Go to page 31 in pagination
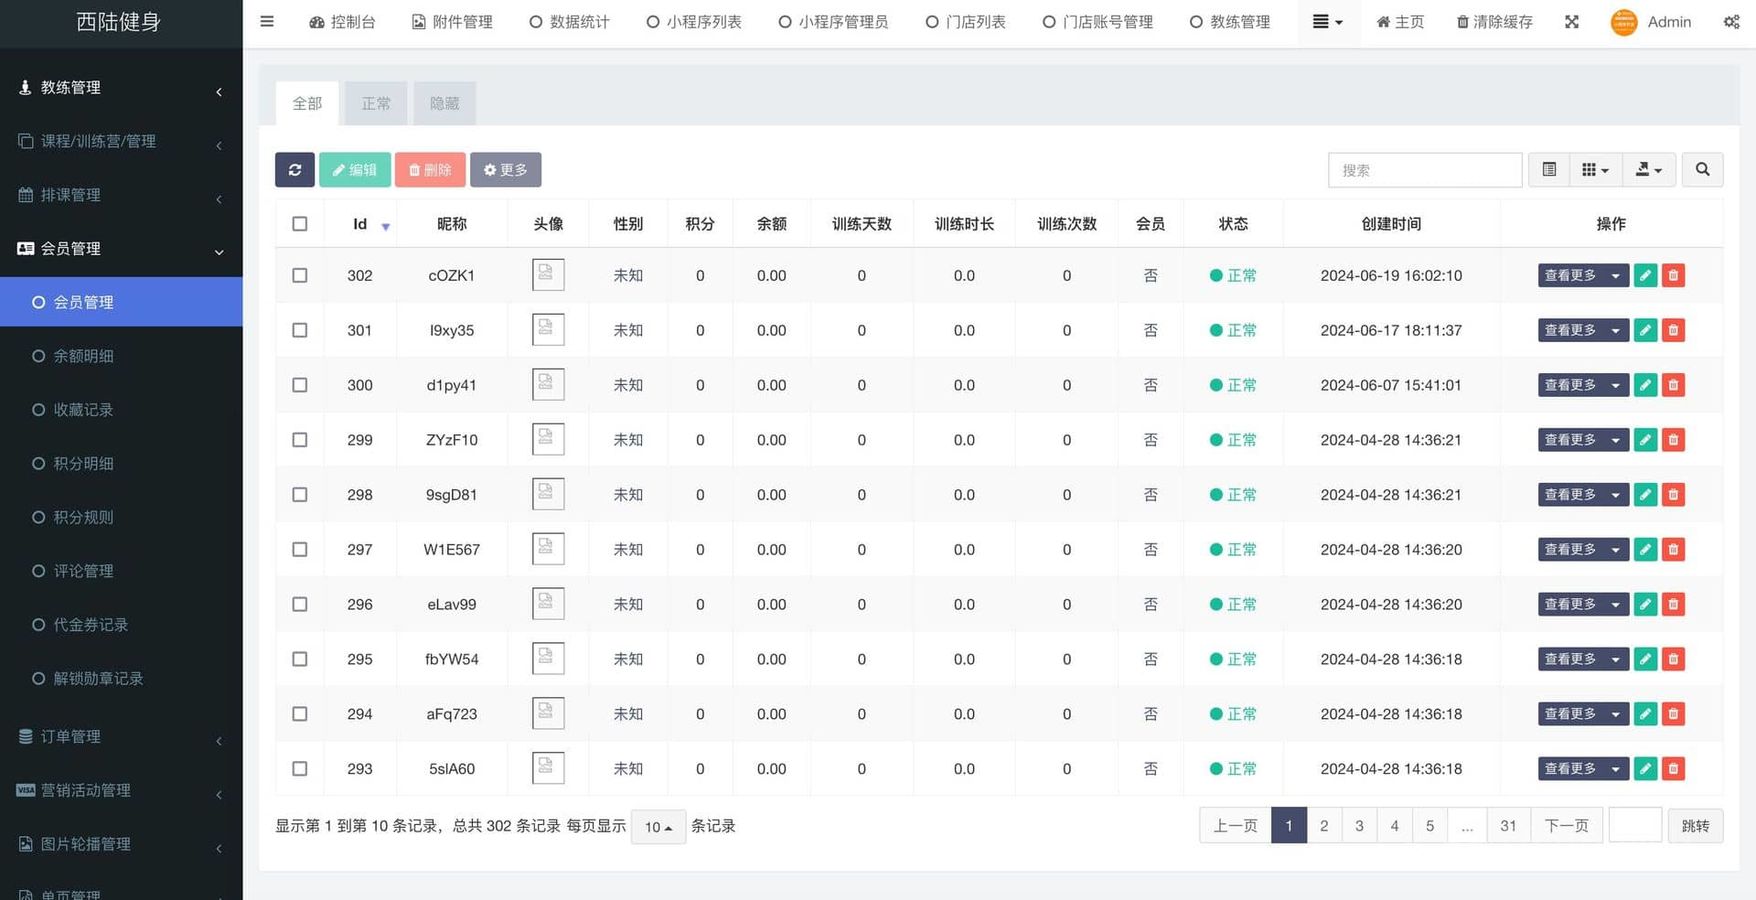The height and width of the screenshot is (900, 1756). coord(1508,826)
